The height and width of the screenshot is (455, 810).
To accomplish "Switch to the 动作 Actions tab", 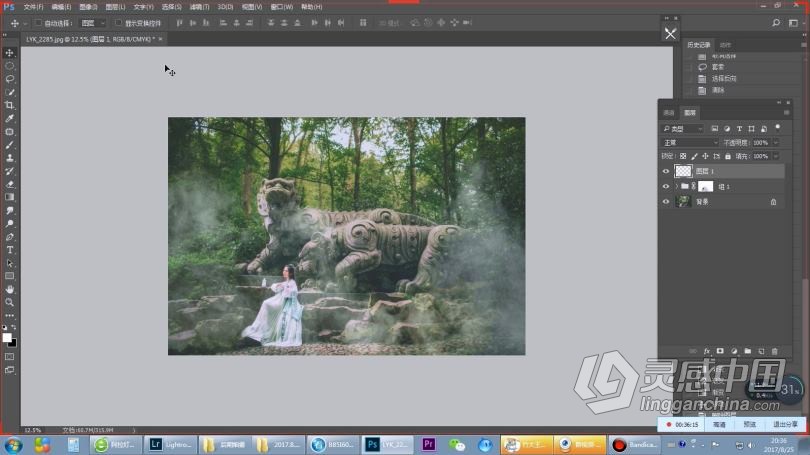I will (725, 45).
